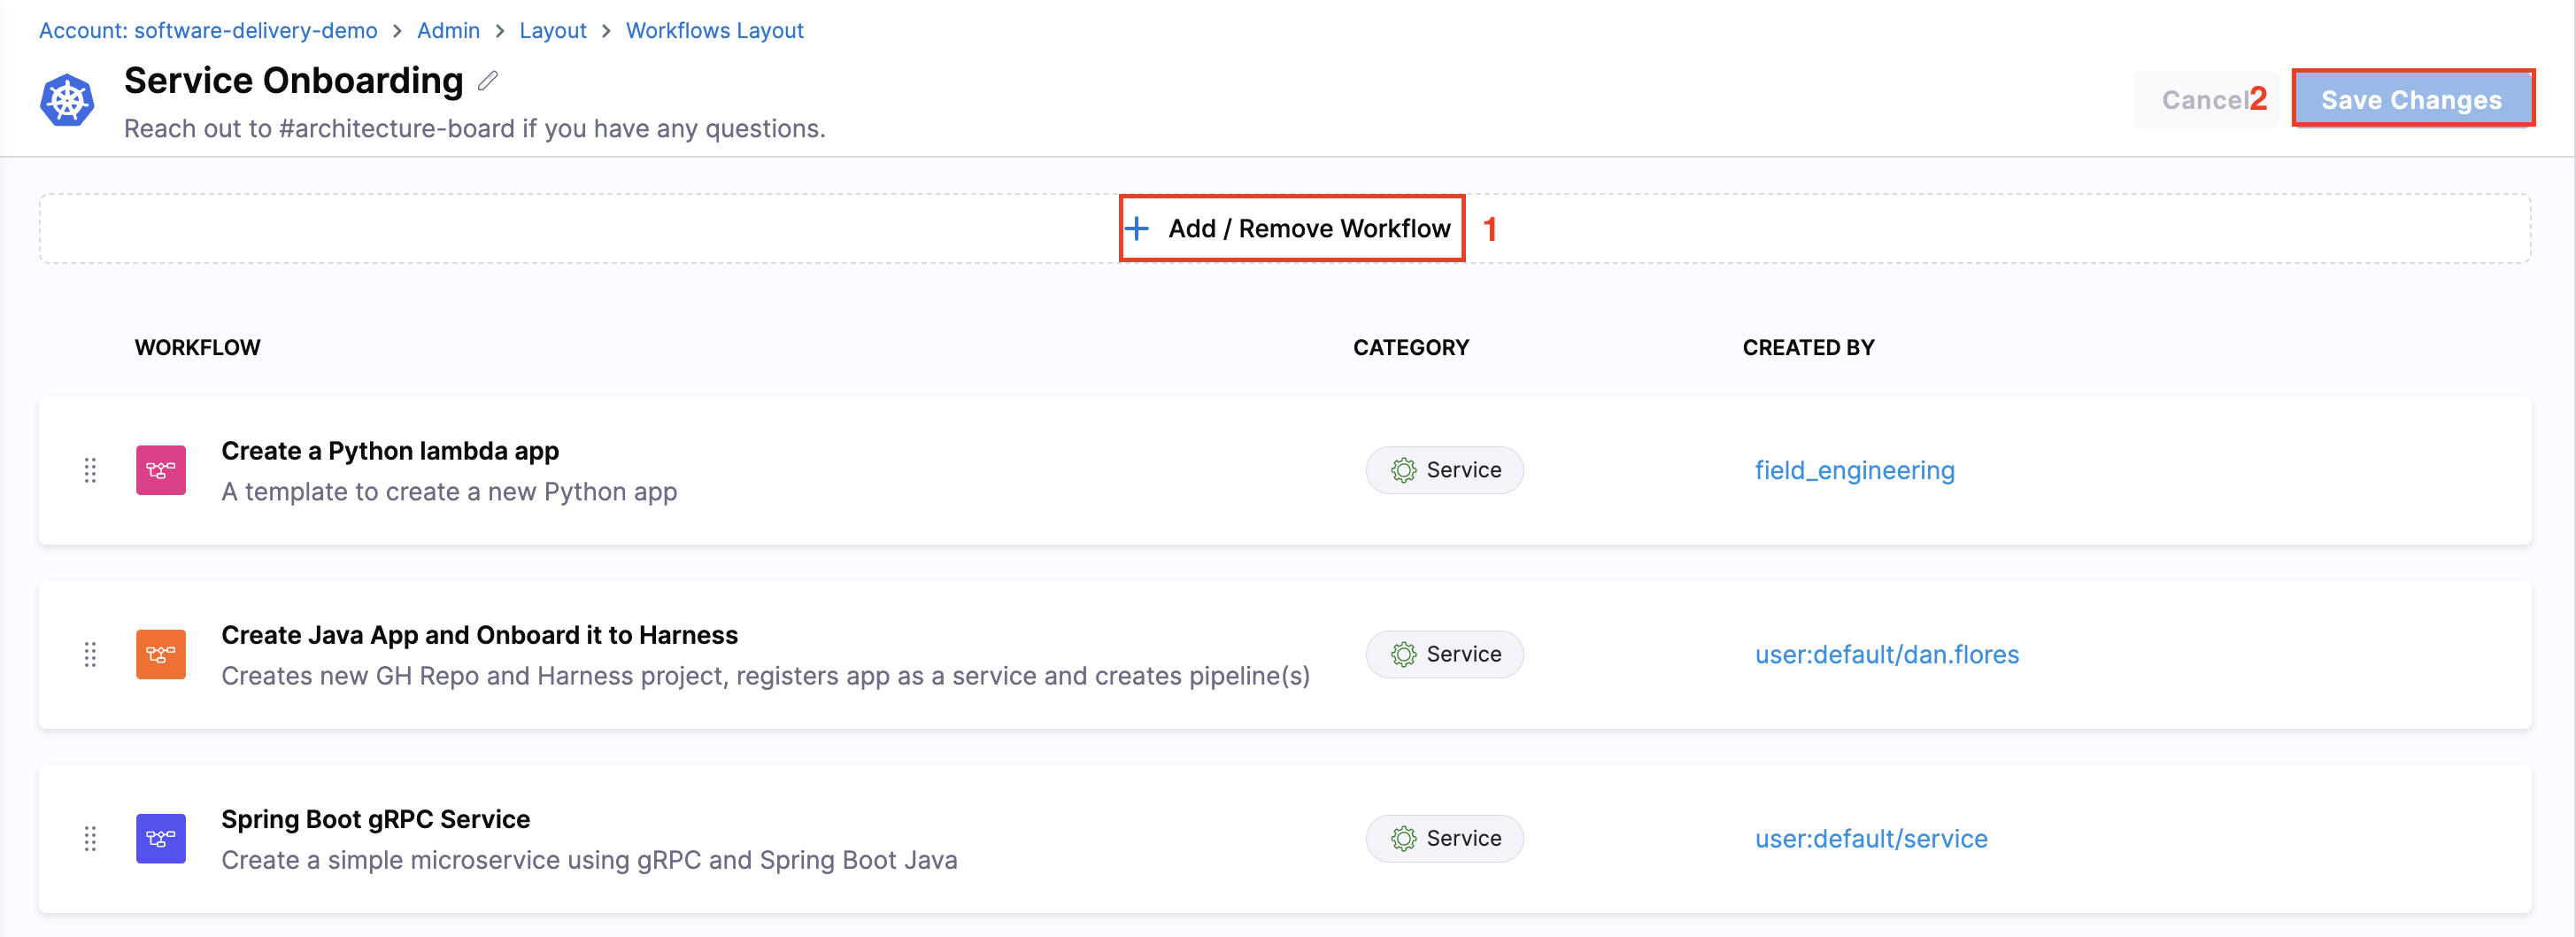Click the pencil icon to edit Service Onboarding
The width and height of the screenshot is (2576, 937).
point(487,81)
